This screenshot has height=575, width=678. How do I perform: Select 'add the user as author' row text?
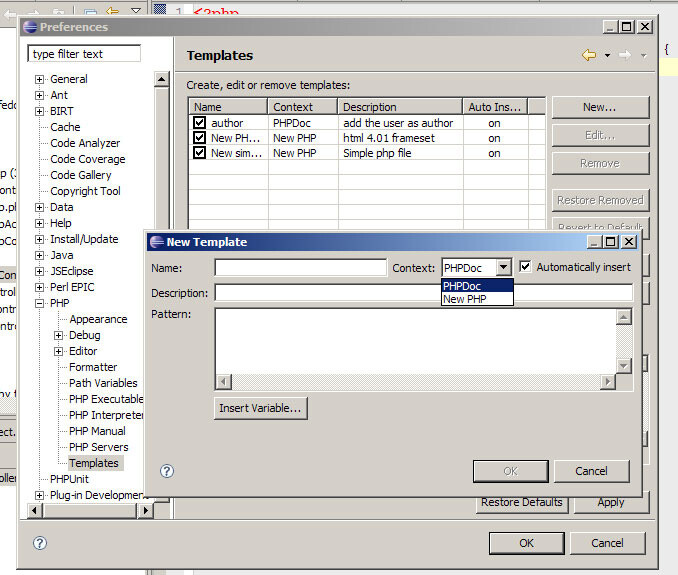click(398, 123)
